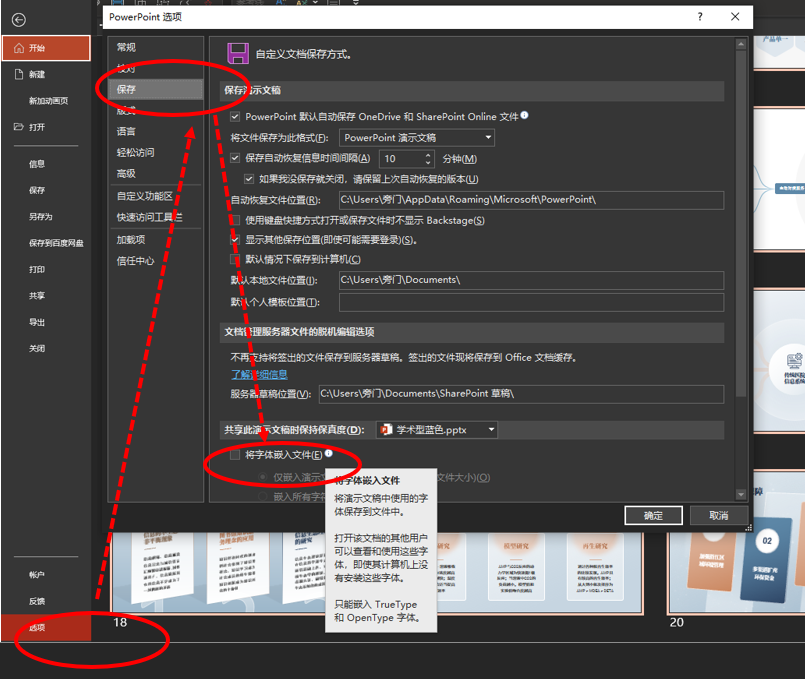The height and width of the screenshot is (679, 805).
Task: Toggle 如果我没保存就关闭 keep last version checkbox
Action: click(x=249, y=179)
